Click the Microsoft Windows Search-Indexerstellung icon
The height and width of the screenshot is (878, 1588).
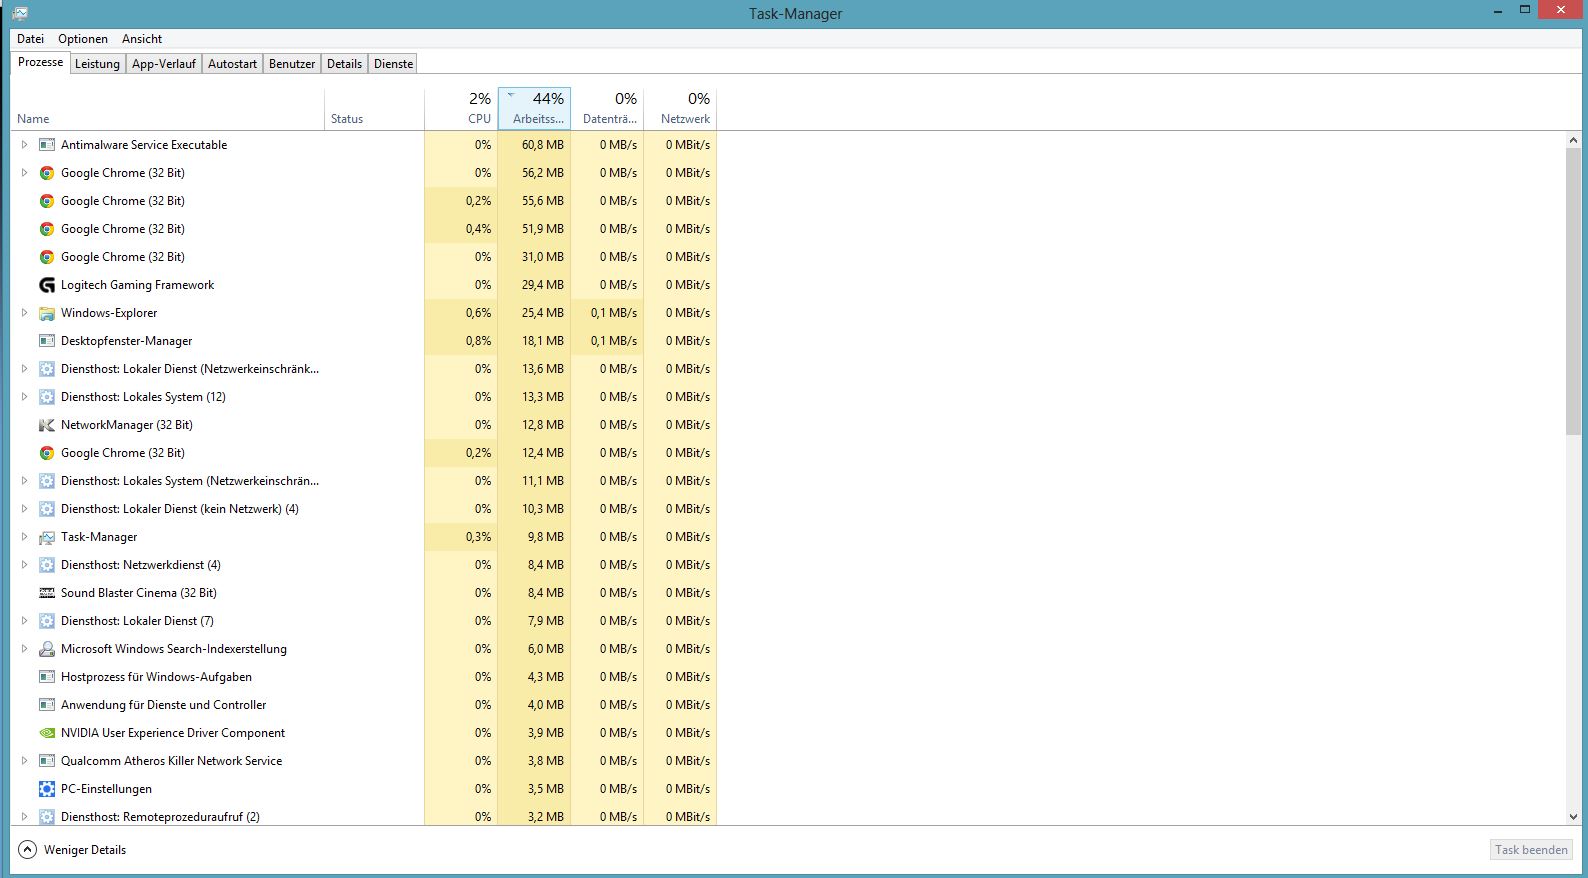click(x=46, y=649)
